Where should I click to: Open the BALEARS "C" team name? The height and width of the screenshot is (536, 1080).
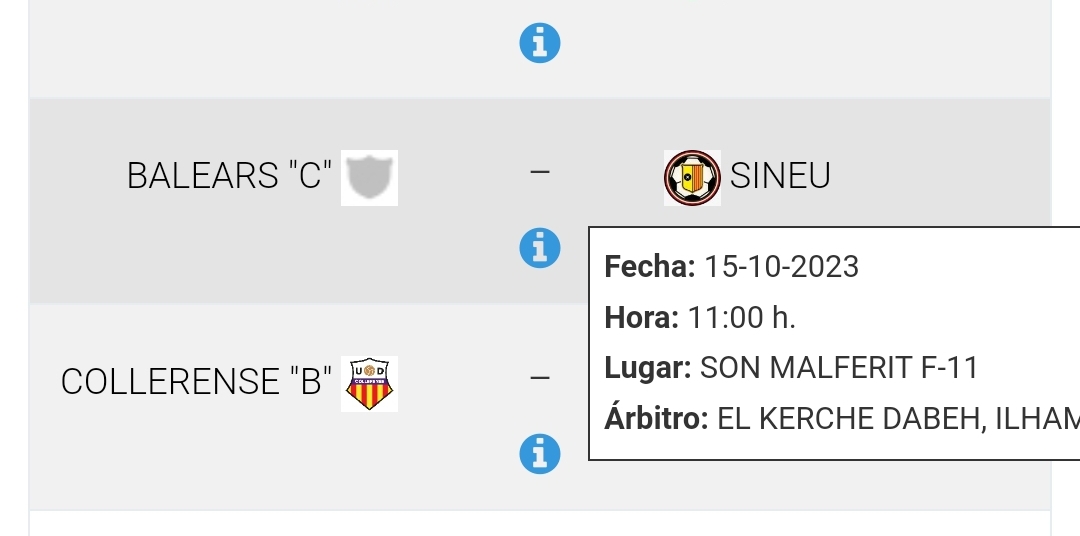229,177
